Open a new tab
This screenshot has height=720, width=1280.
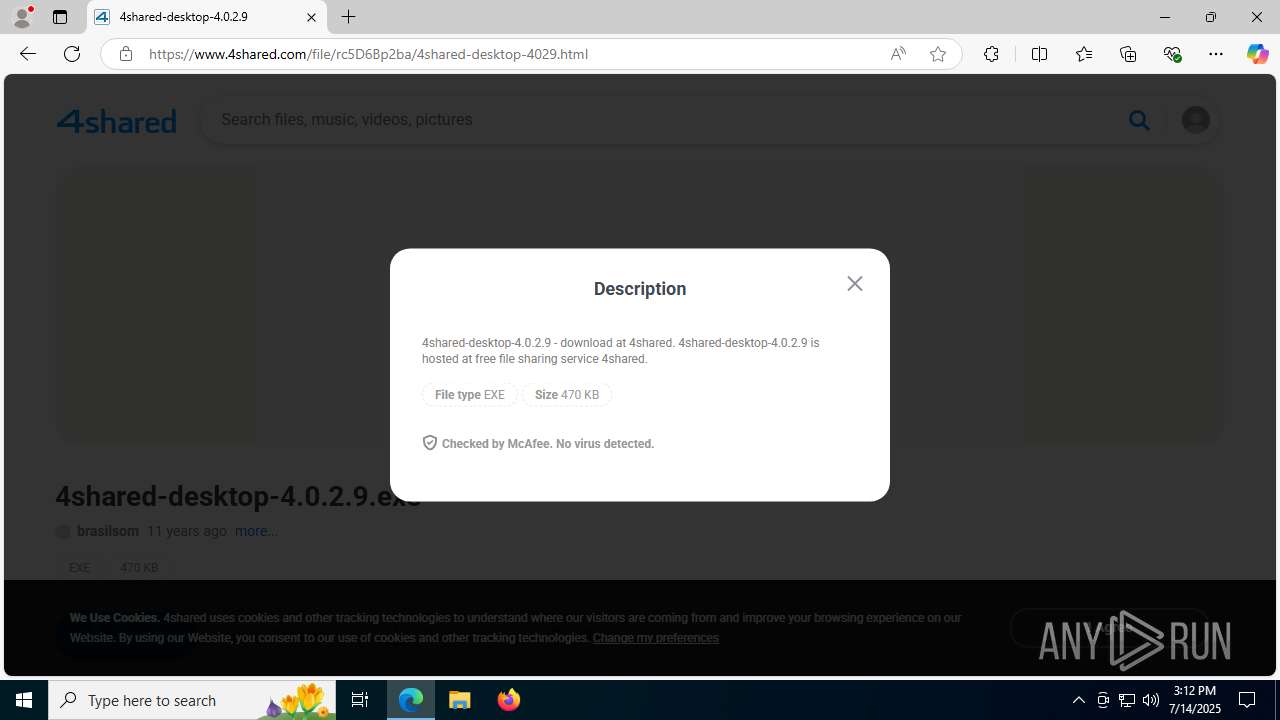(348, 17)
